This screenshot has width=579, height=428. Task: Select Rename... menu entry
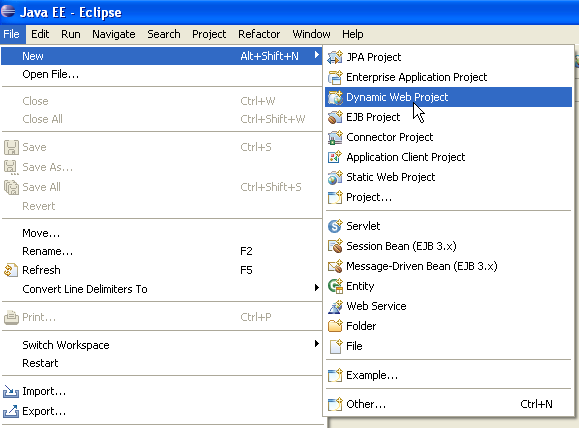pos(162,251)
